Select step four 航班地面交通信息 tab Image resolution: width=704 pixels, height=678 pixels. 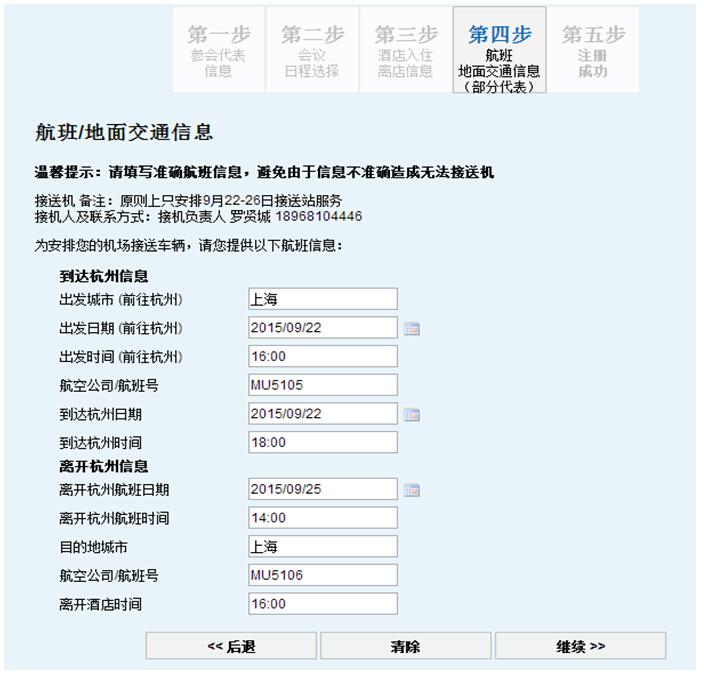499,50
